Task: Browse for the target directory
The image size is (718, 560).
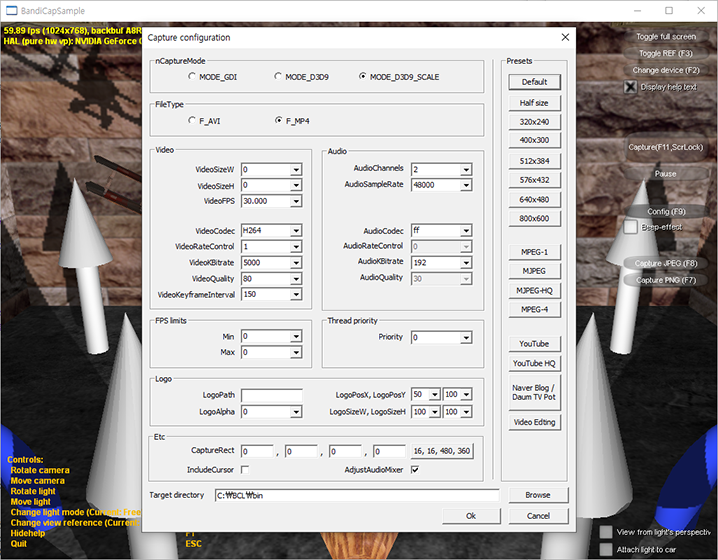Action: point(538,495)
